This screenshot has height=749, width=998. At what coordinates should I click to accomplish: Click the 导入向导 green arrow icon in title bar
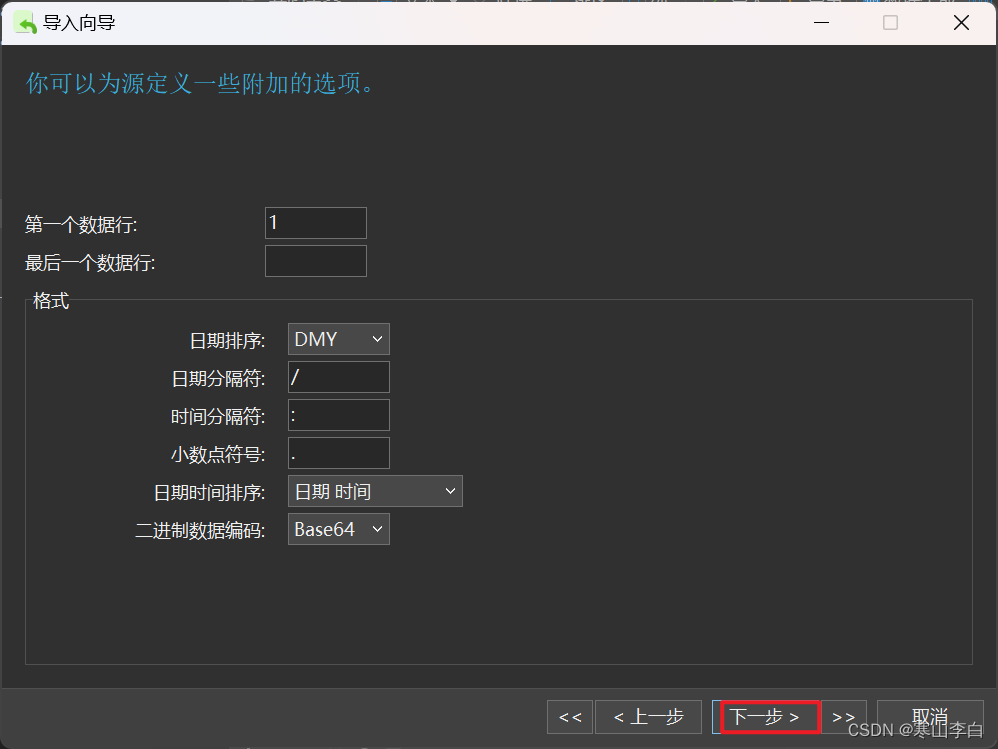[x=25, y=22]
